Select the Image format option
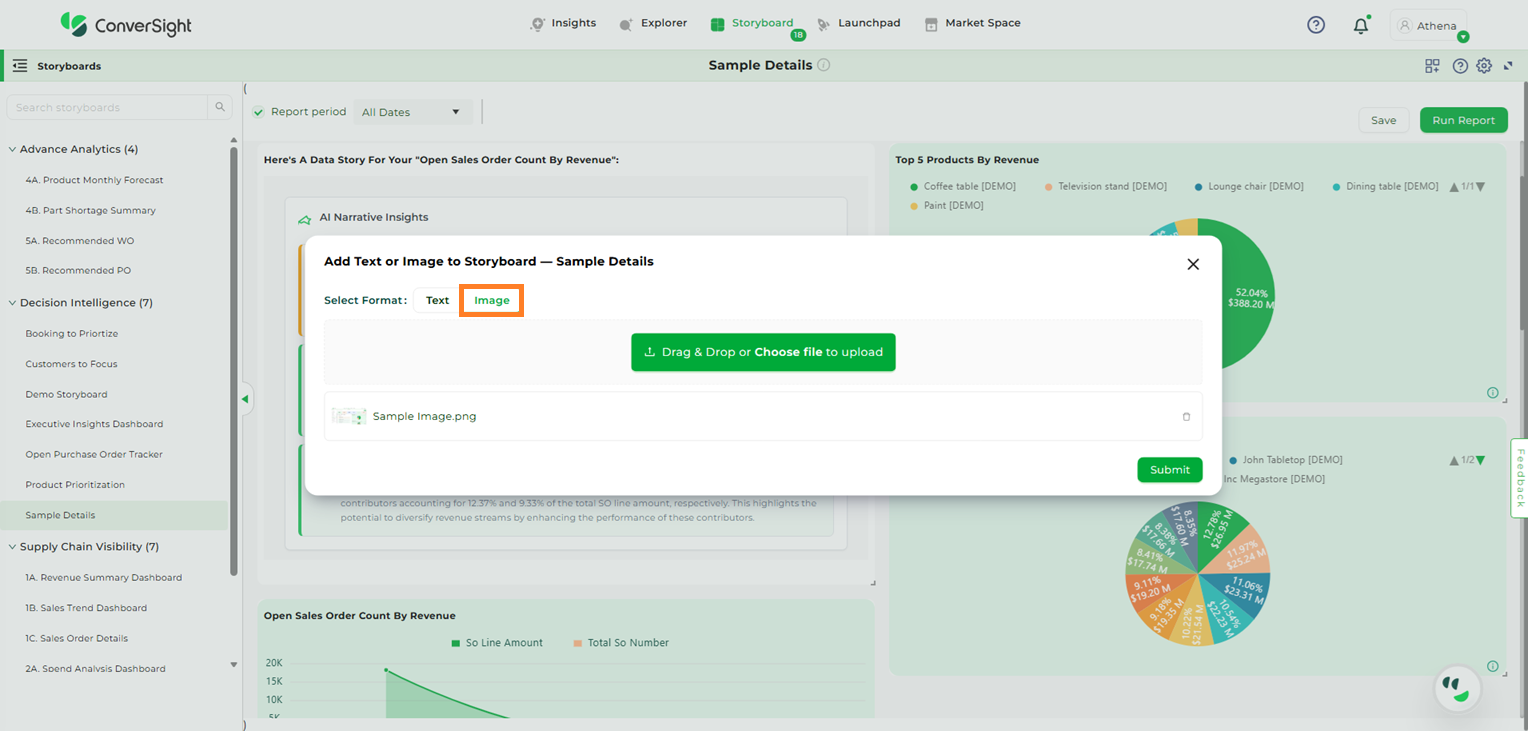Screen dimensions: 1528x731 pos(491,300)
